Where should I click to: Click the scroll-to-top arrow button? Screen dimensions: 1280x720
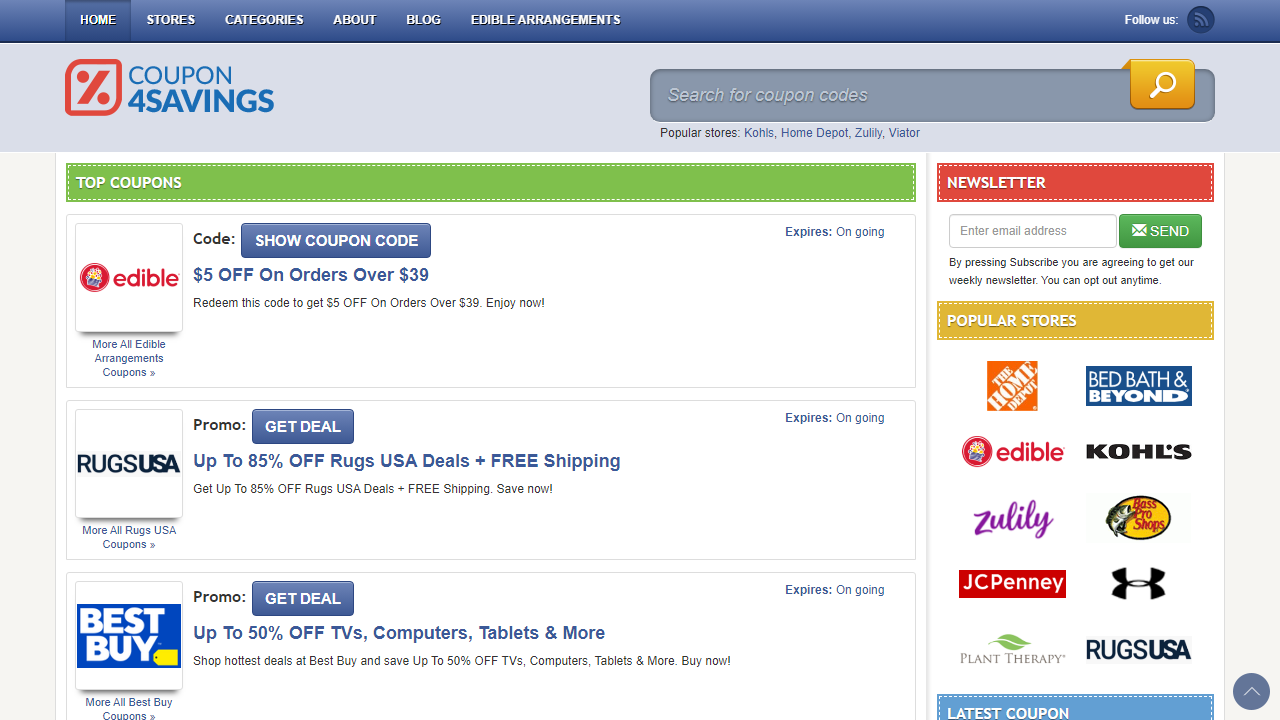pyautogui.click(x=1251, y=691)
